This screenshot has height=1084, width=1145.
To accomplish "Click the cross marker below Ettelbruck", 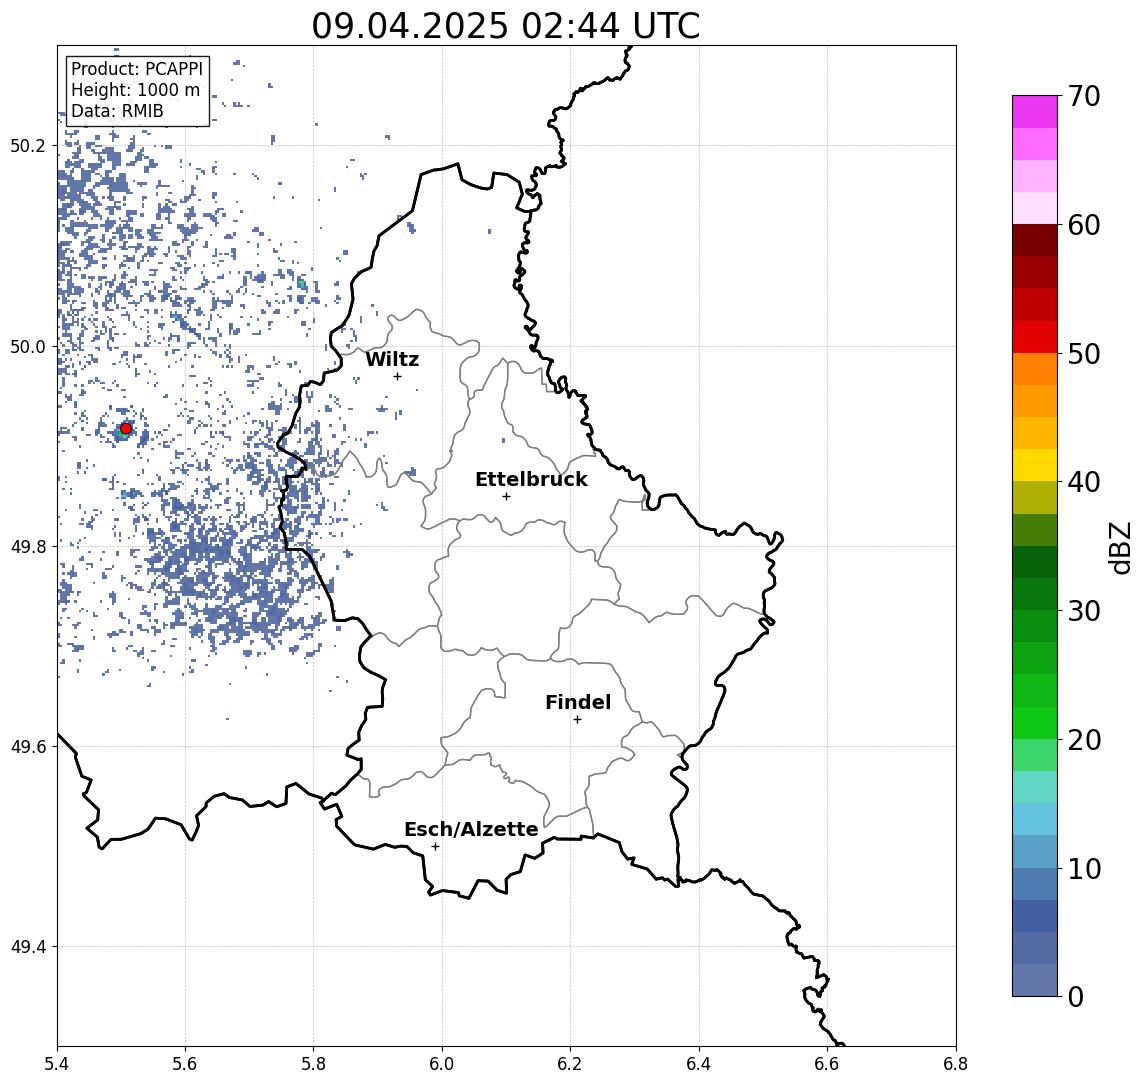I will pos(506,497).
